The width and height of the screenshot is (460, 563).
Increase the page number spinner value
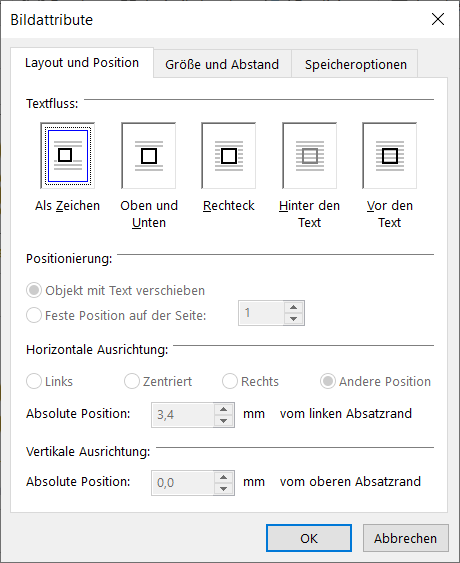pos(293,307)
